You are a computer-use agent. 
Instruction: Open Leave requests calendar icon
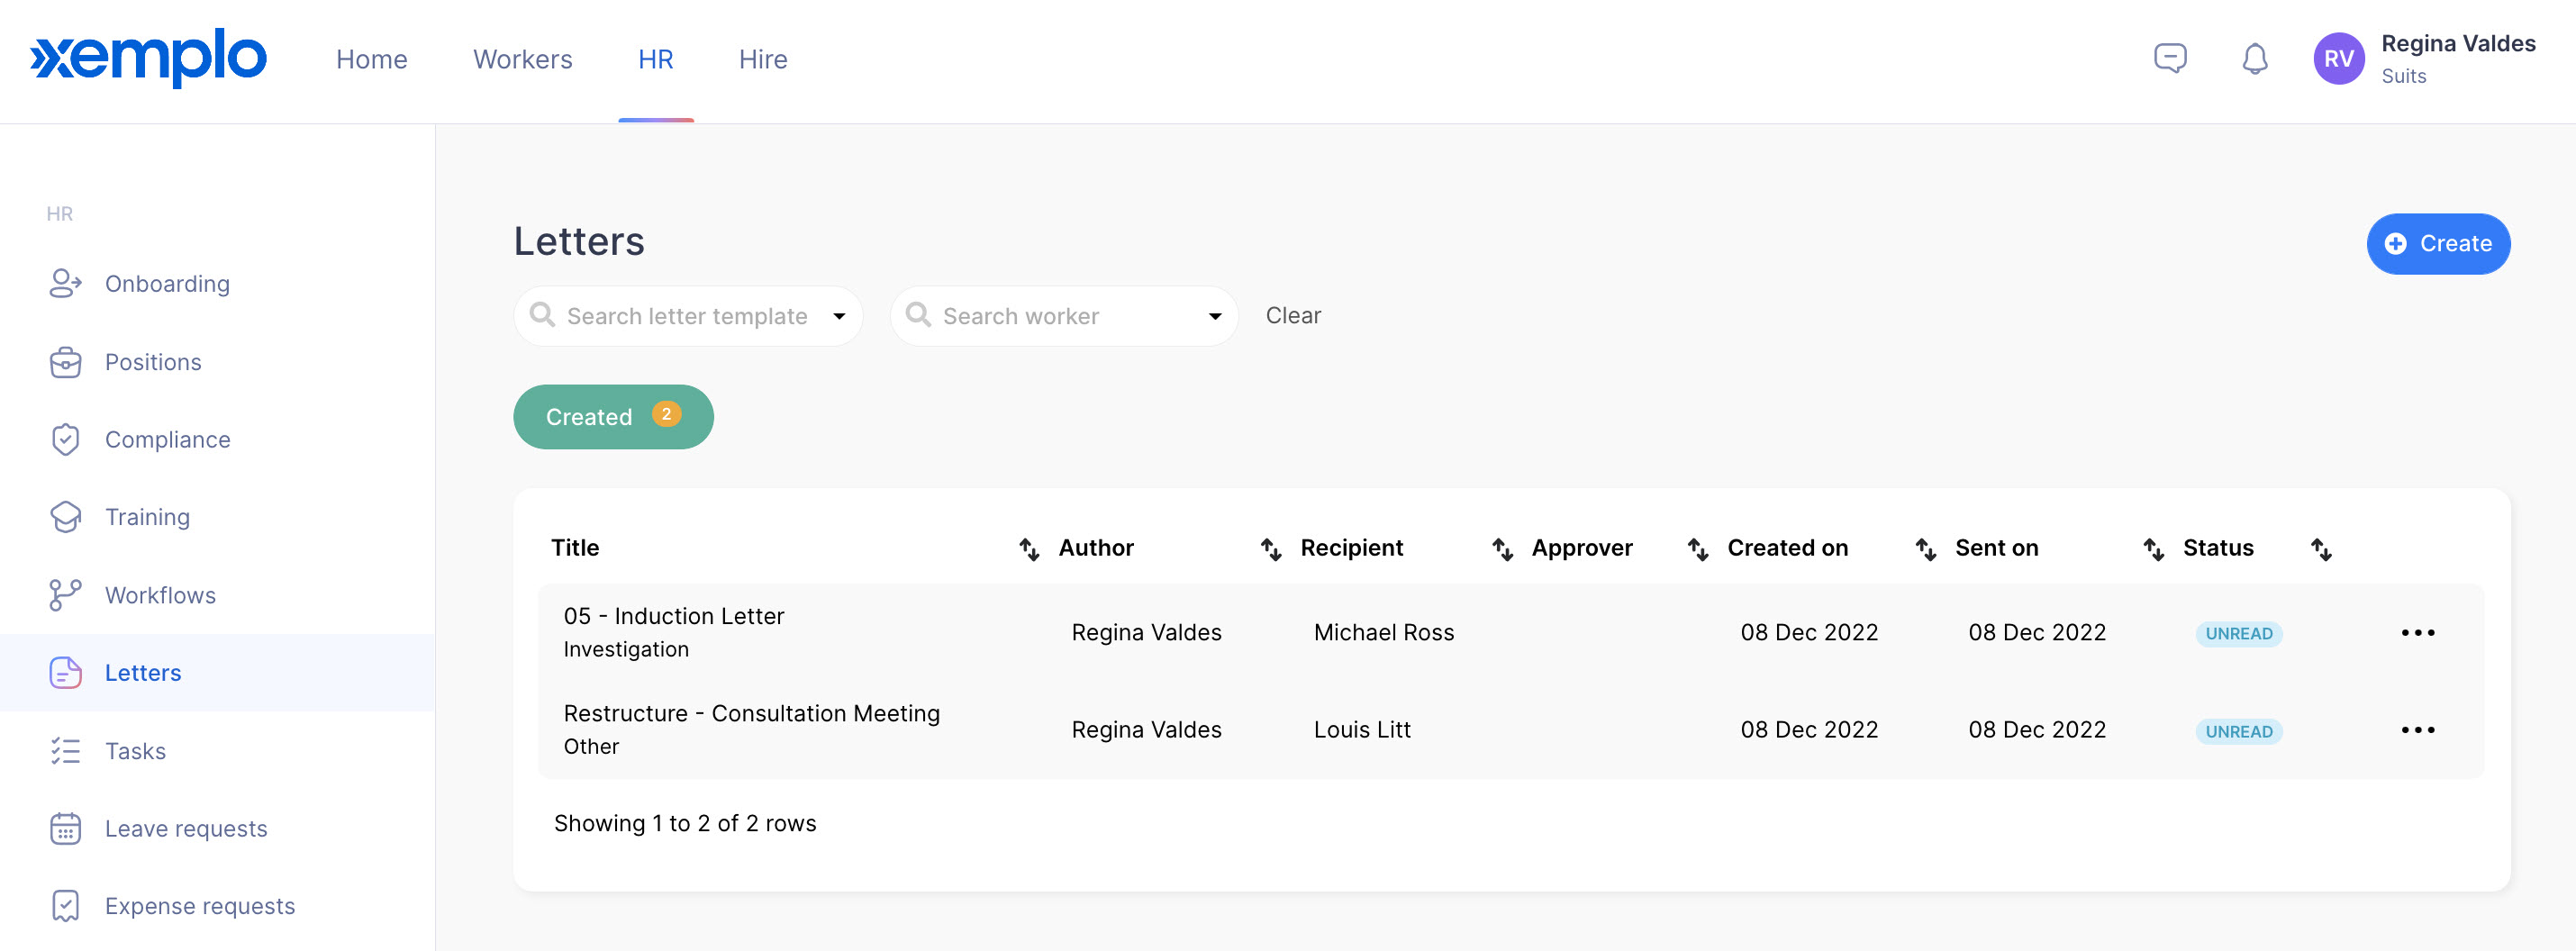click(66, 828)
